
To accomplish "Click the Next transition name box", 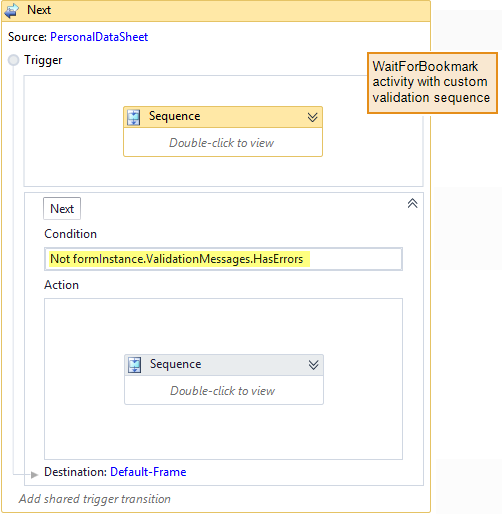I will 62,209.
